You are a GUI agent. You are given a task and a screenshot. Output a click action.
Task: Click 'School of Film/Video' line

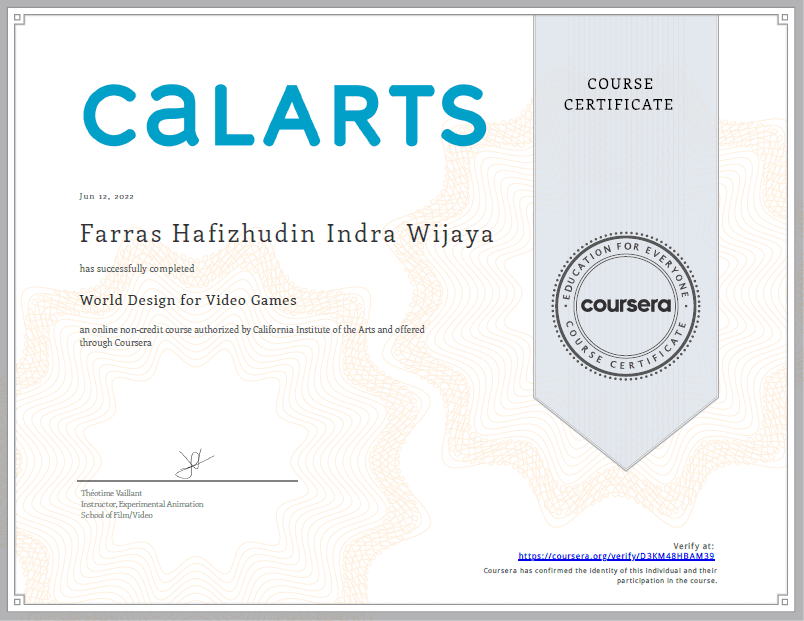click(117, 515)
